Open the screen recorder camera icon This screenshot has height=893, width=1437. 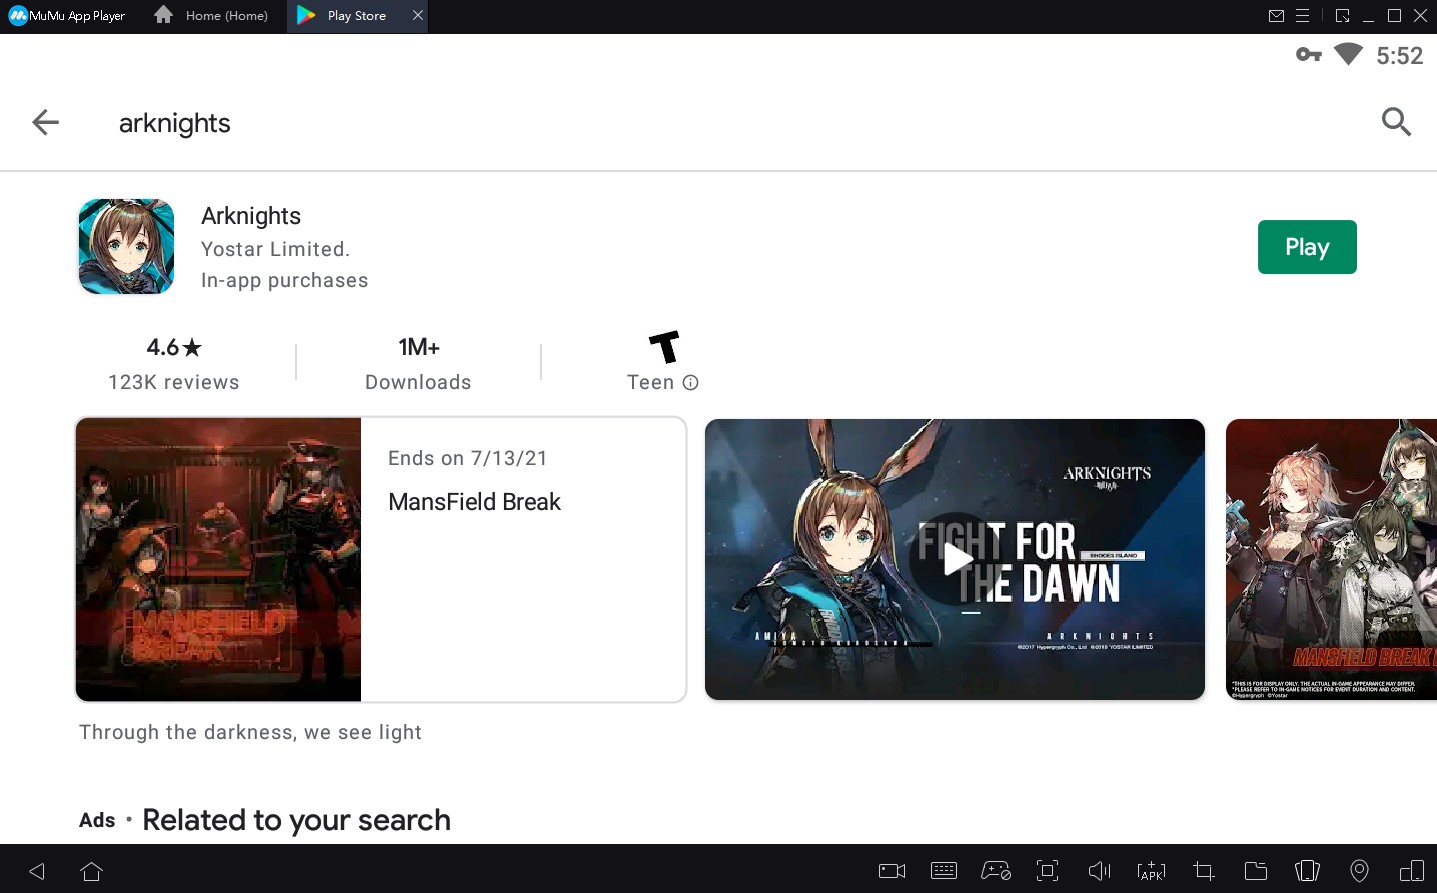892,871
